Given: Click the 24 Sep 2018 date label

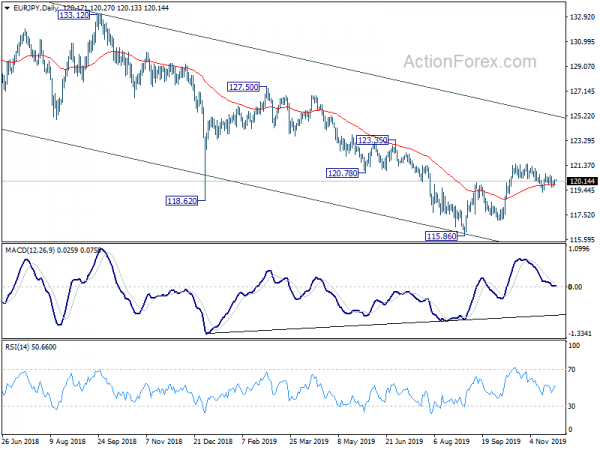Looking at the screenshot, I should point(117,441).
